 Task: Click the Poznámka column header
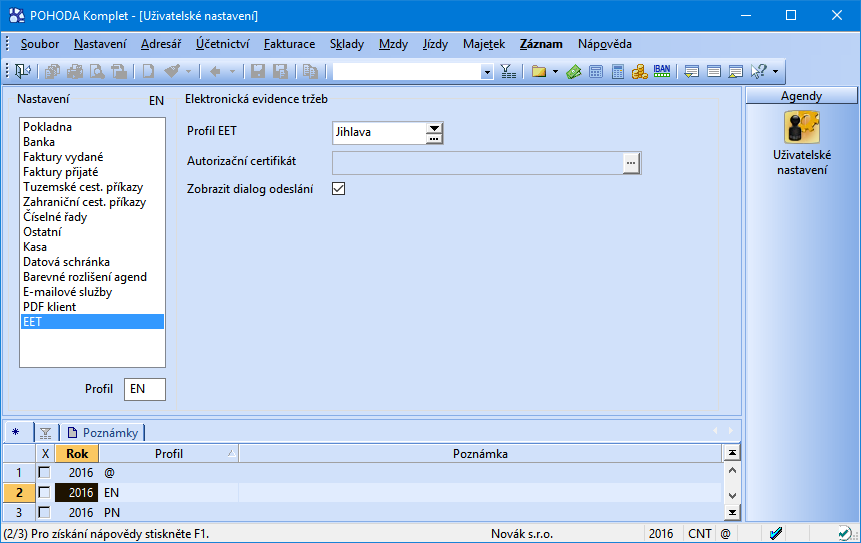480,454
